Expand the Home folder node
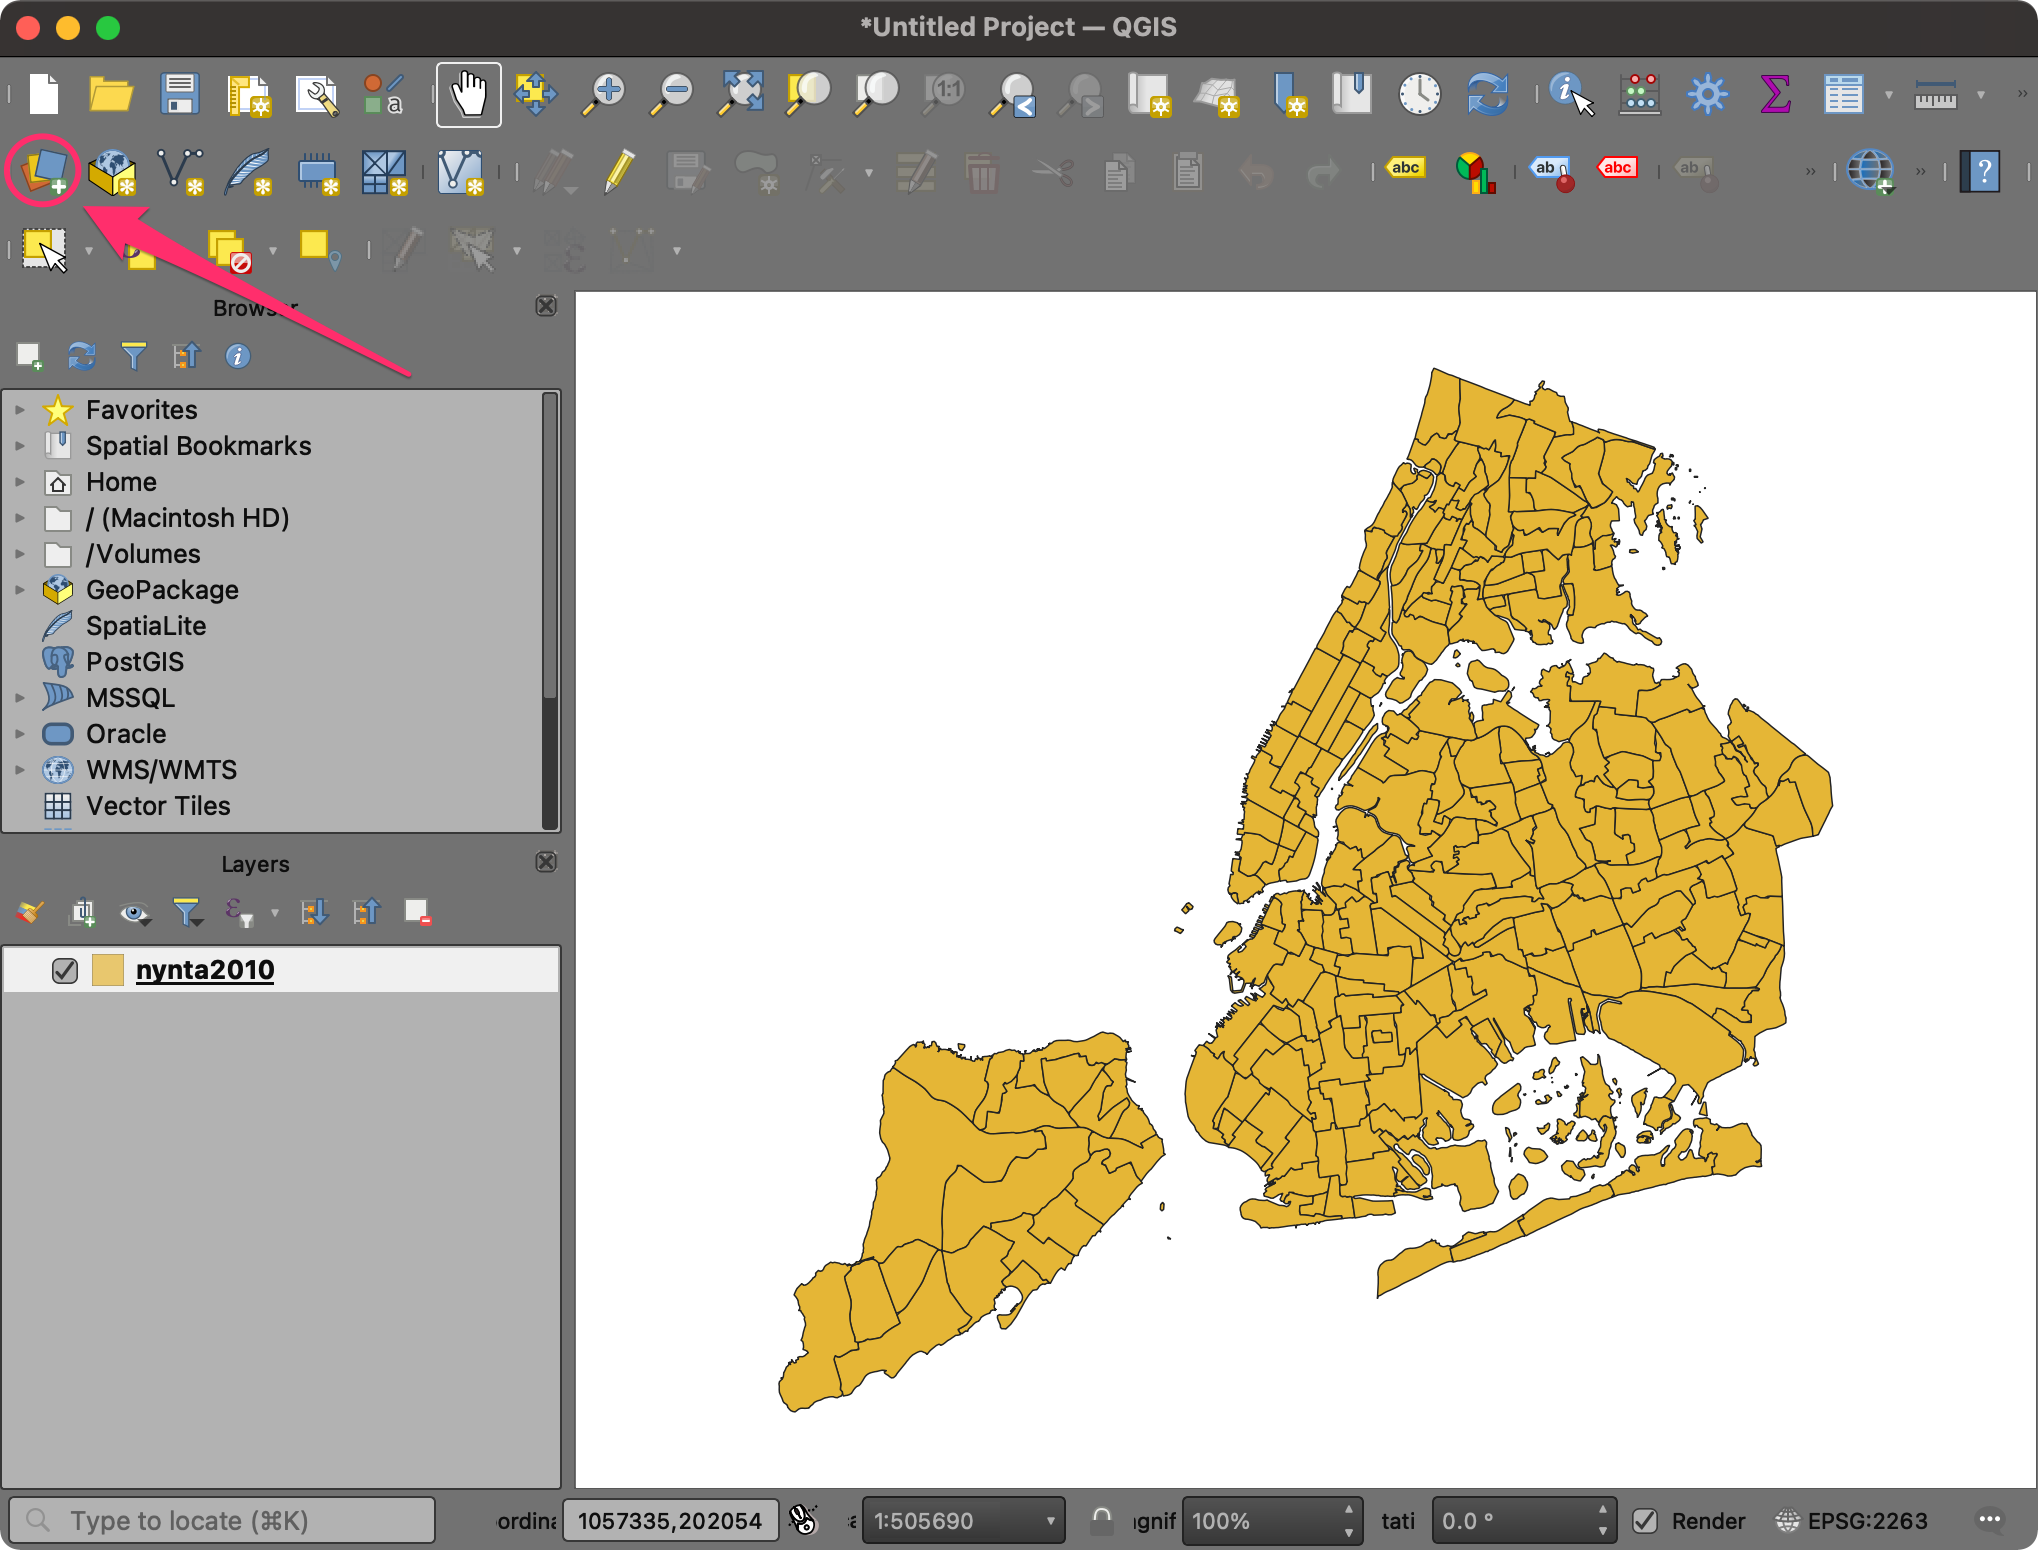The image size is (2038, 1550). [19, 482]
